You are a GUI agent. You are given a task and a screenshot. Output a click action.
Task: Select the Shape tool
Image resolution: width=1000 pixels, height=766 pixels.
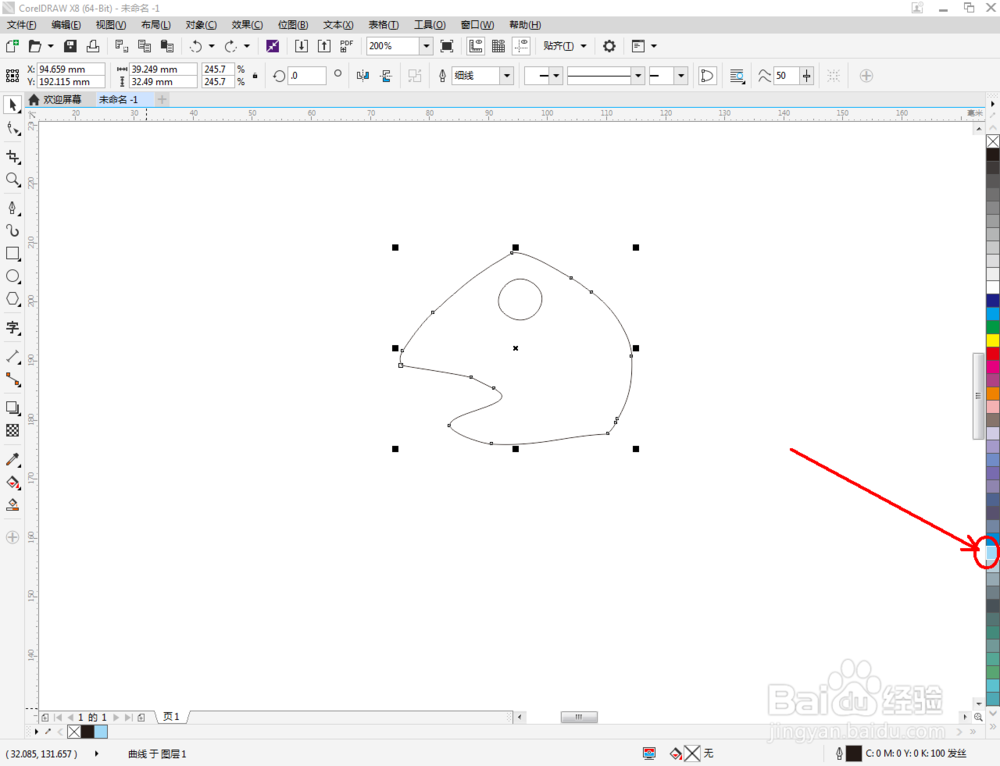click(x=12, y=129)
